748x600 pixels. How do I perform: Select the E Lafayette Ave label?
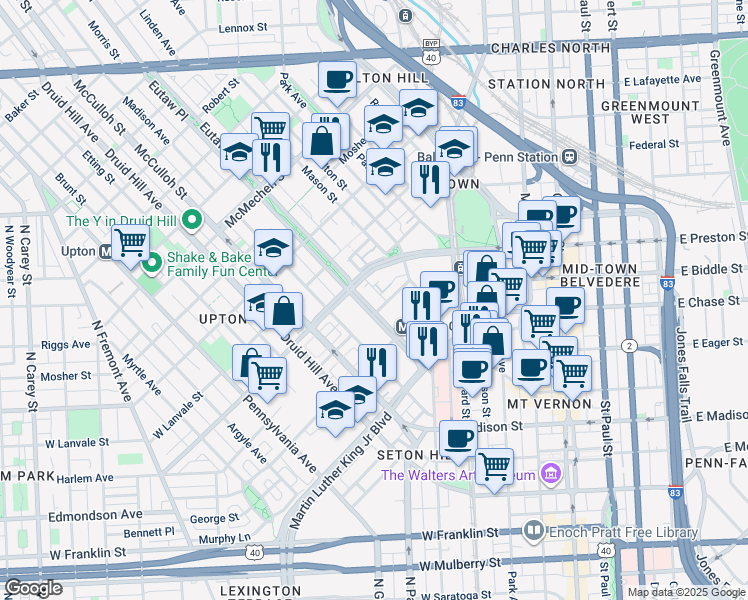coord(663,81)
